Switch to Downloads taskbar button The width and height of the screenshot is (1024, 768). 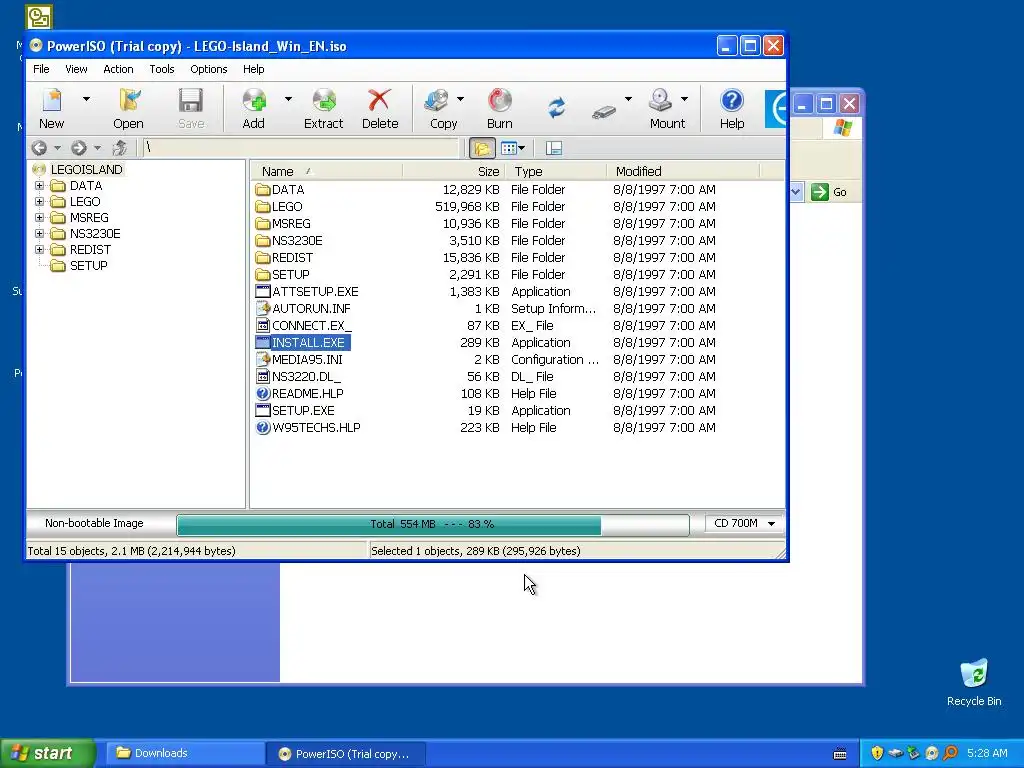[184, 753]
